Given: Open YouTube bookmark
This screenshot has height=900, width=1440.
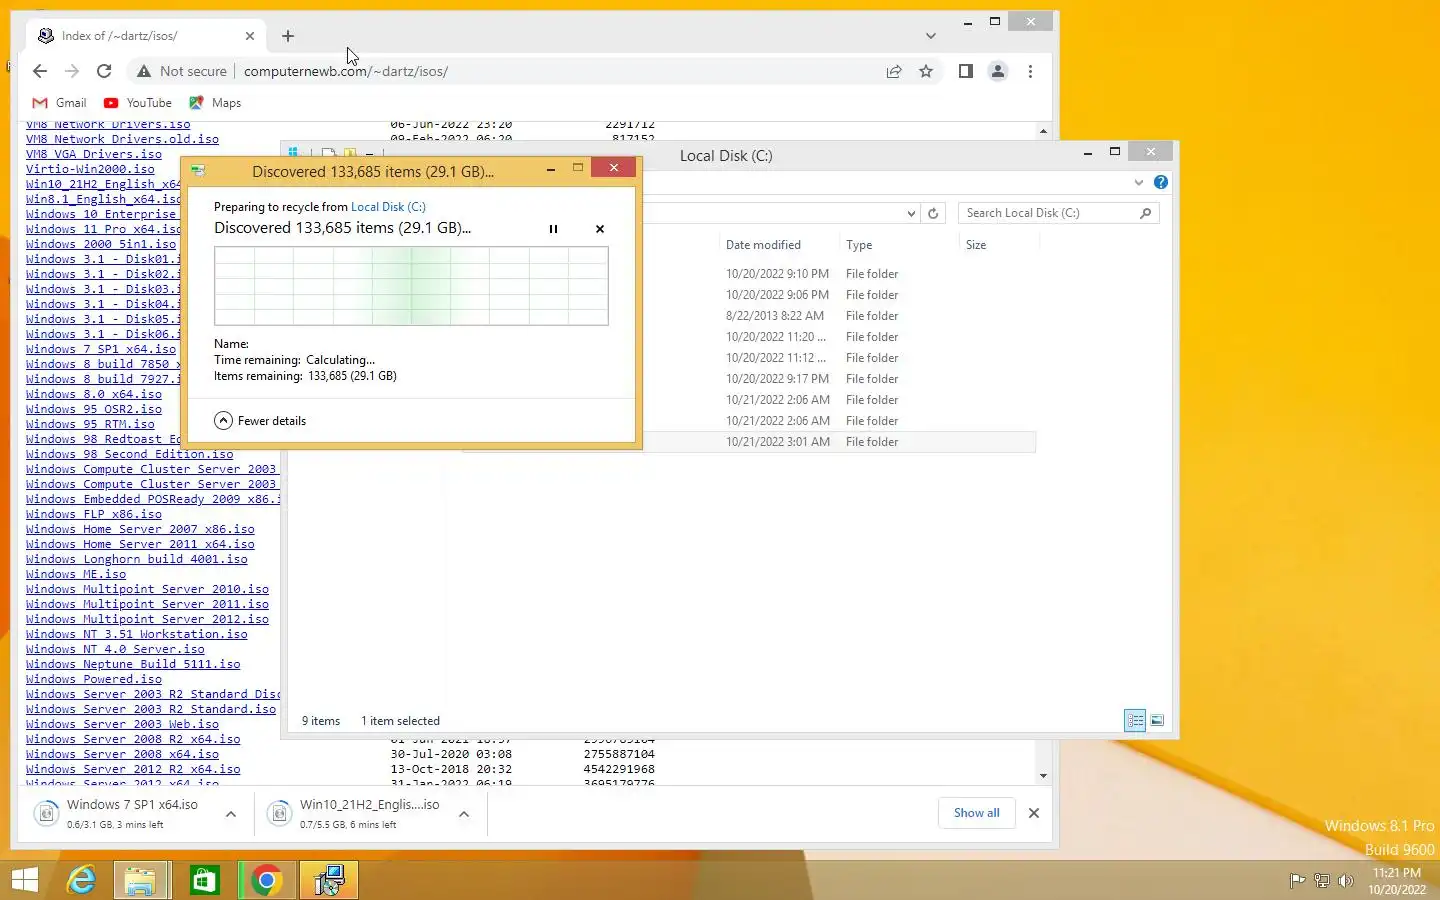Looking at the screenshot, I should coord(138,103).
